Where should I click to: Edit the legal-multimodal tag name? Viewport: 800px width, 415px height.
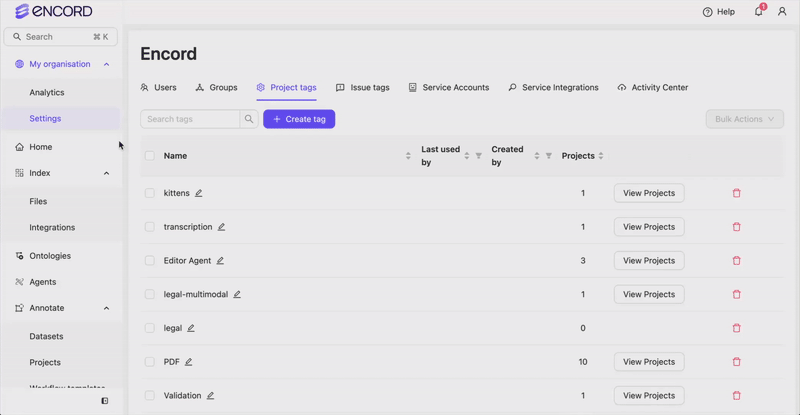(x=237, y=294)
